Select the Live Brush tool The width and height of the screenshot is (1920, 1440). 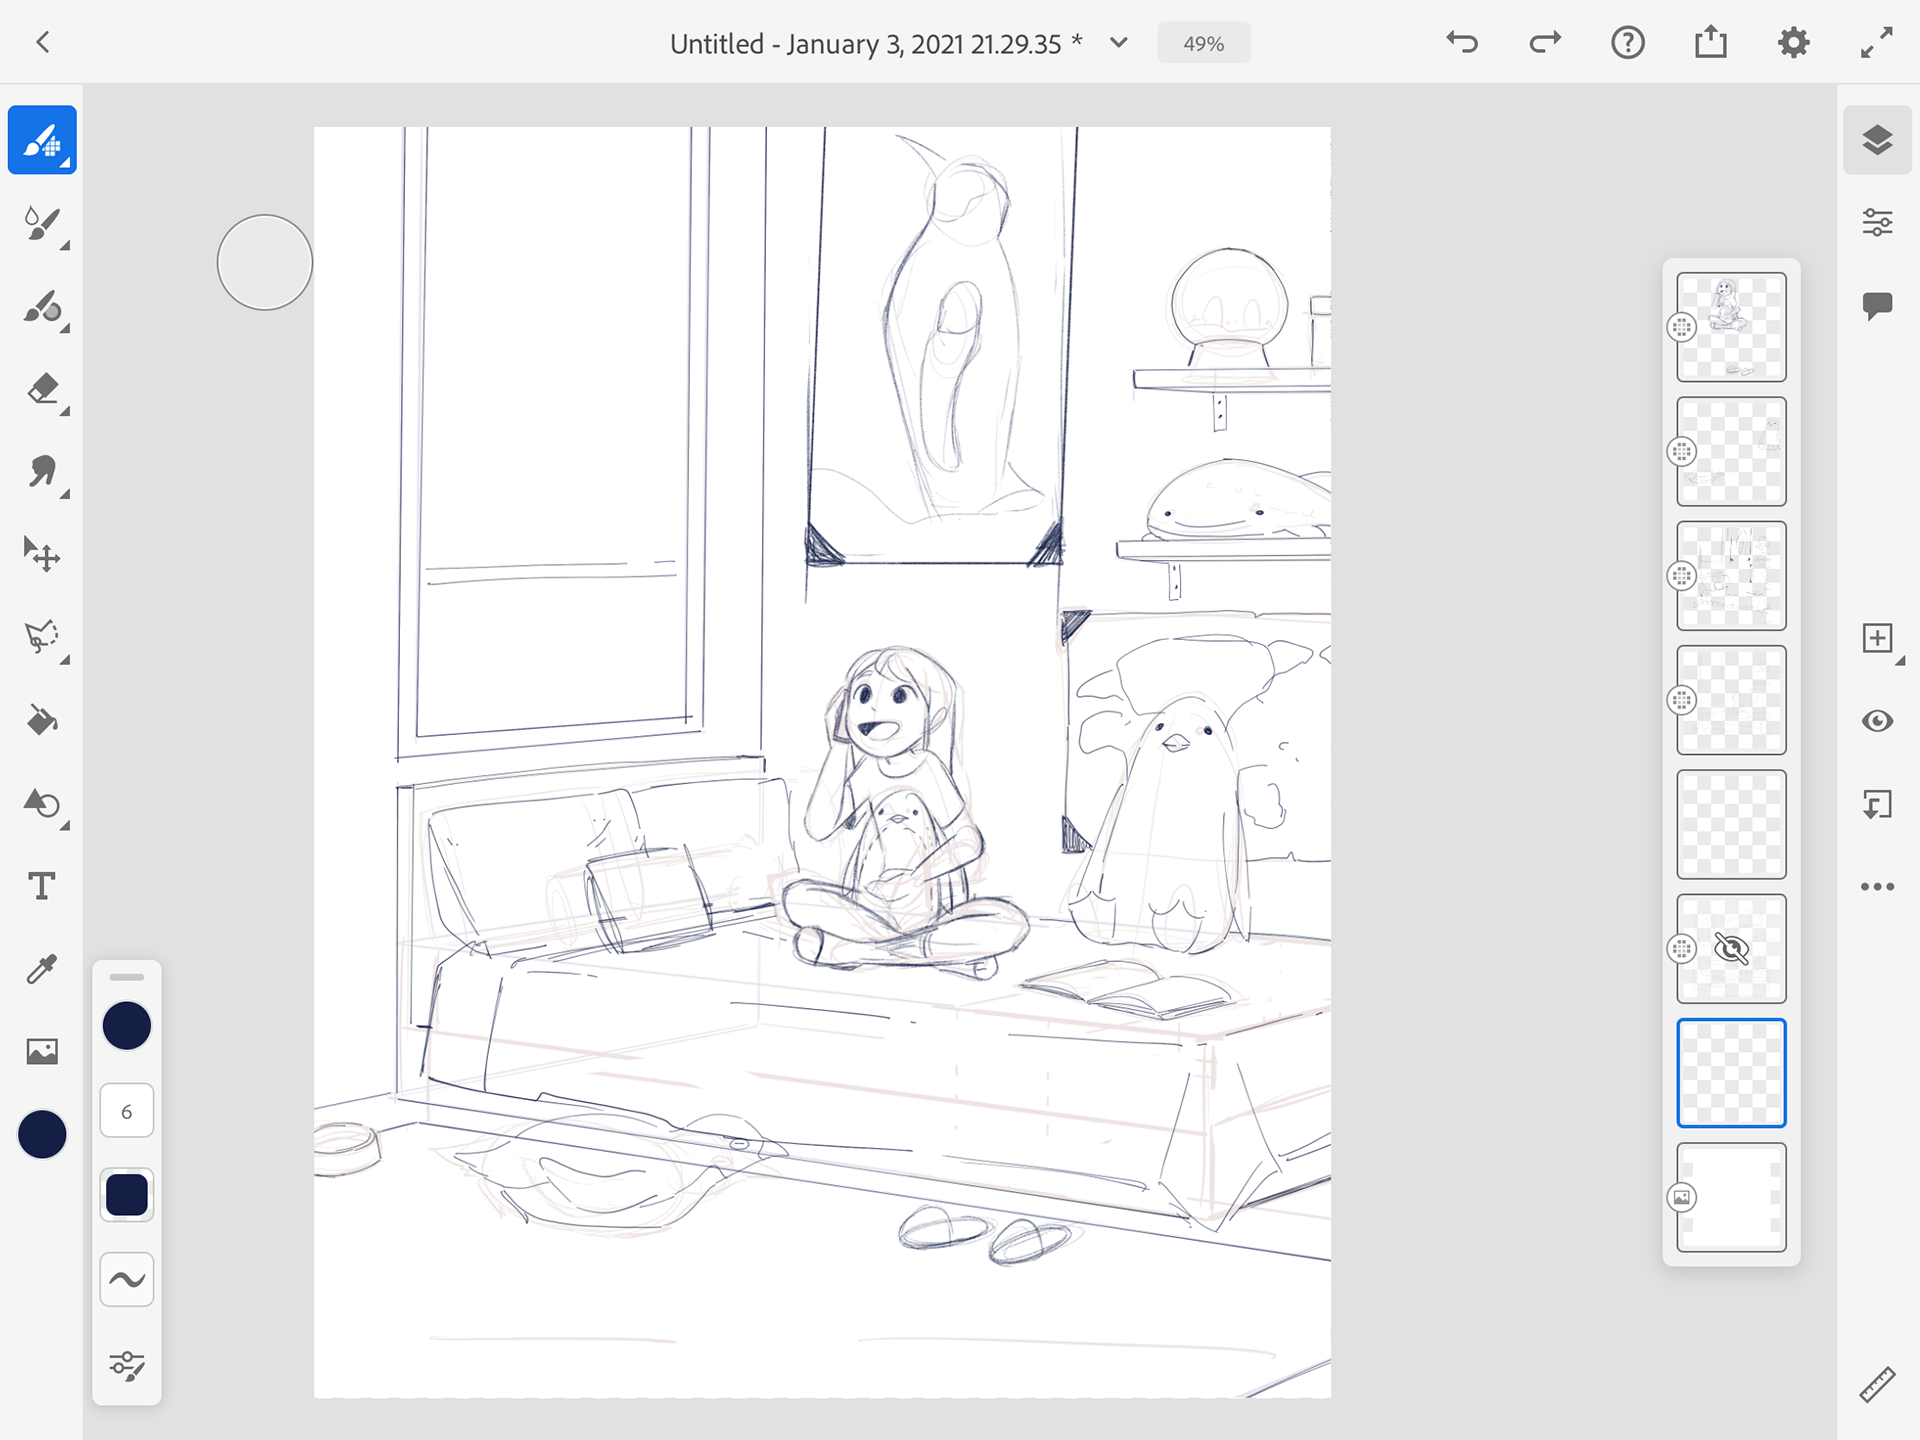coord(42,223)
